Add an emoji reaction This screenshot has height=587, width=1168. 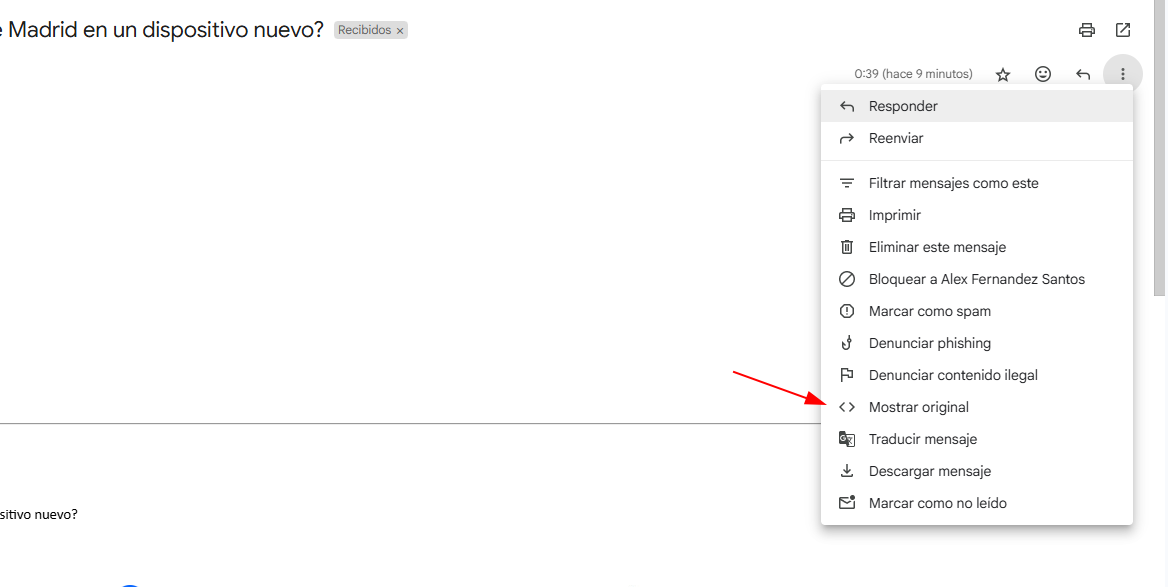click(1043, 74)
